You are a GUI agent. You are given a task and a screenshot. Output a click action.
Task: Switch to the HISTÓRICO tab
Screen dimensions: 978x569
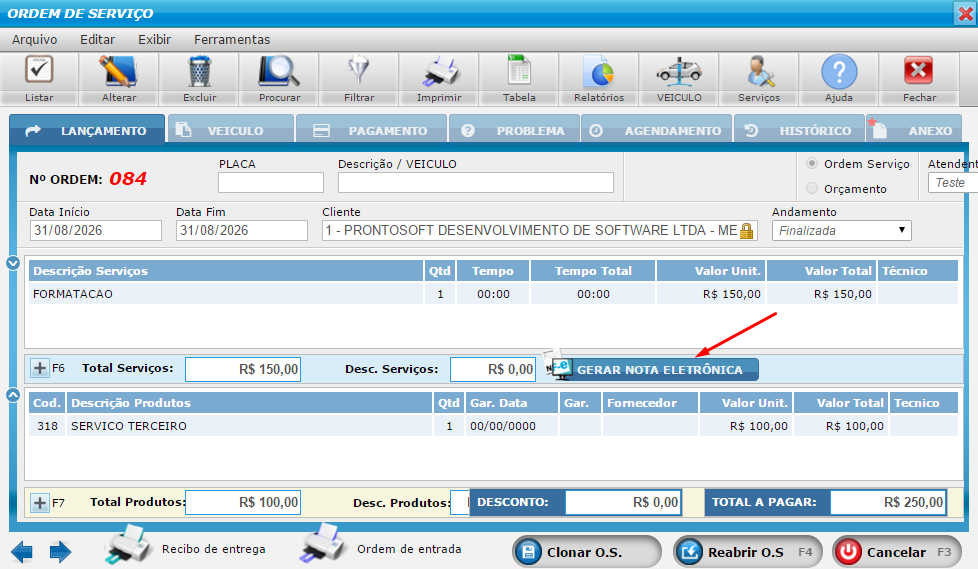799,130
